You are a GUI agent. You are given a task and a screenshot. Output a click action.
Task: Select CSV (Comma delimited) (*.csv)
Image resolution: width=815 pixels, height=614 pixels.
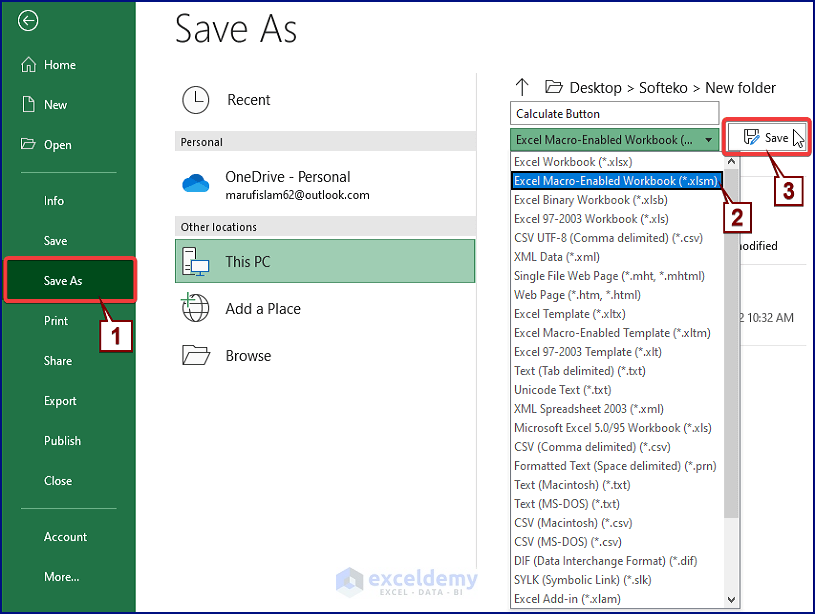click(x=617, y=447)
